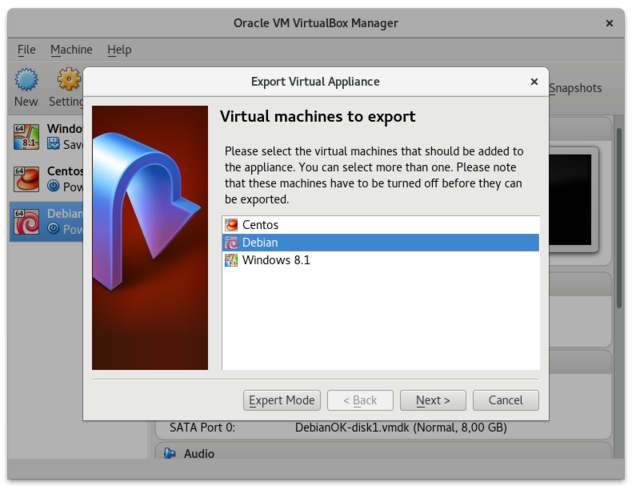The image size is (632, 486).
Task: Click the disabled Back button
Action: tap(360, 400)
